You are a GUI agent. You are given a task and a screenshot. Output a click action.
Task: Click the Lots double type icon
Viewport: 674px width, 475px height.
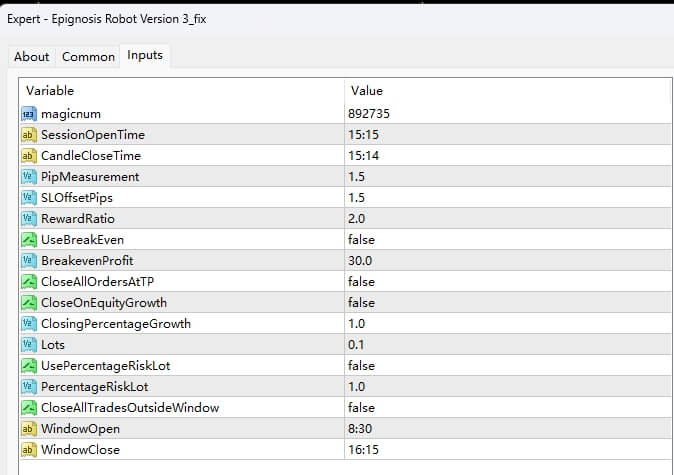click(28, 345)
